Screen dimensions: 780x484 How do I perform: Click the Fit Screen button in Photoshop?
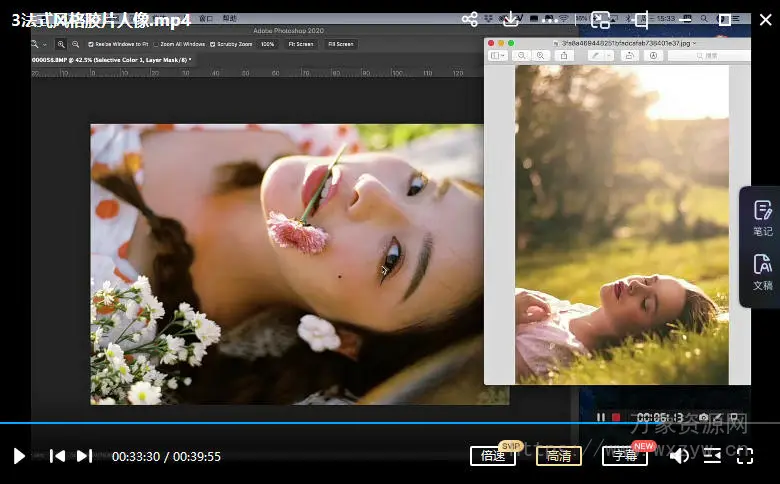tap(300, 44)
